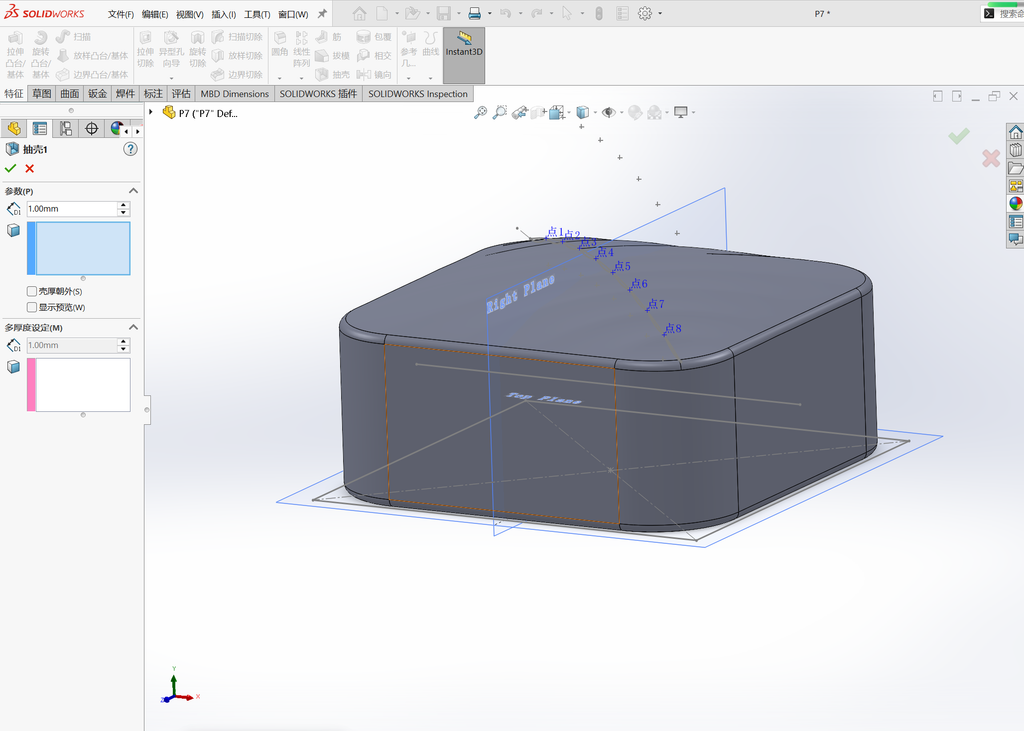
Task: Open the 工具(T) menu
Action: tap(257, 14)
